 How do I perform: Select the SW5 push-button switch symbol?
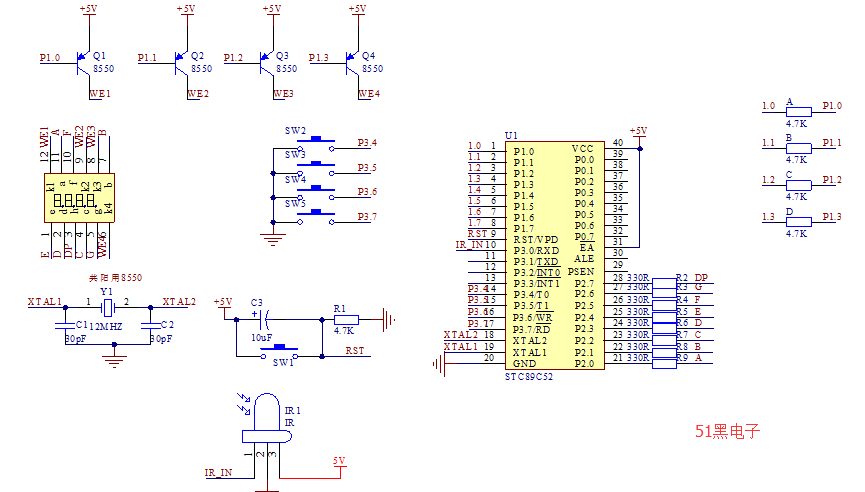pos(316,217)
